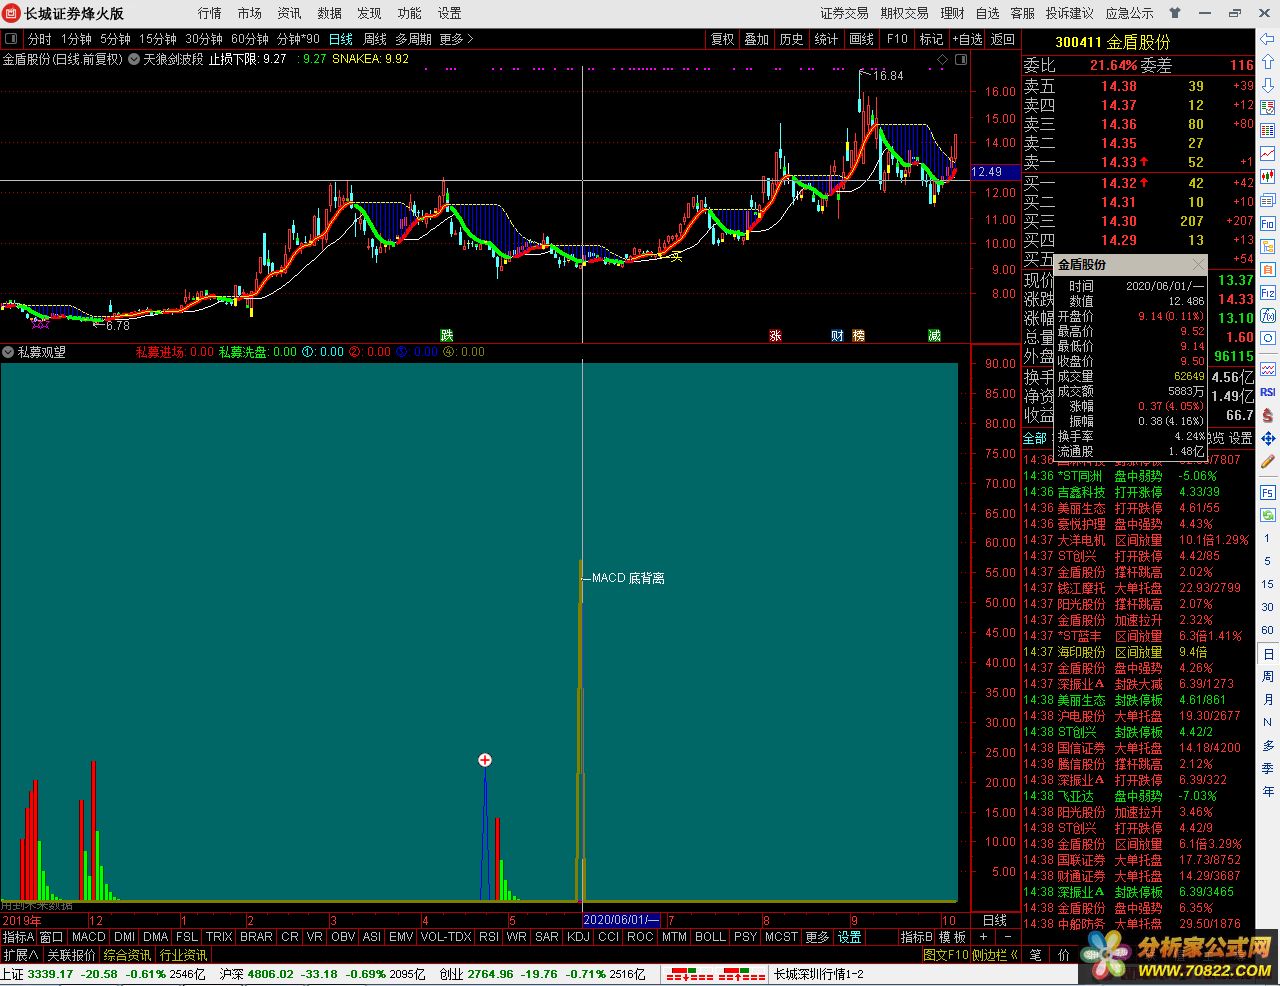Open the 行情 menu
Viewport: 1280px width, 986px height.
[210, 13]
